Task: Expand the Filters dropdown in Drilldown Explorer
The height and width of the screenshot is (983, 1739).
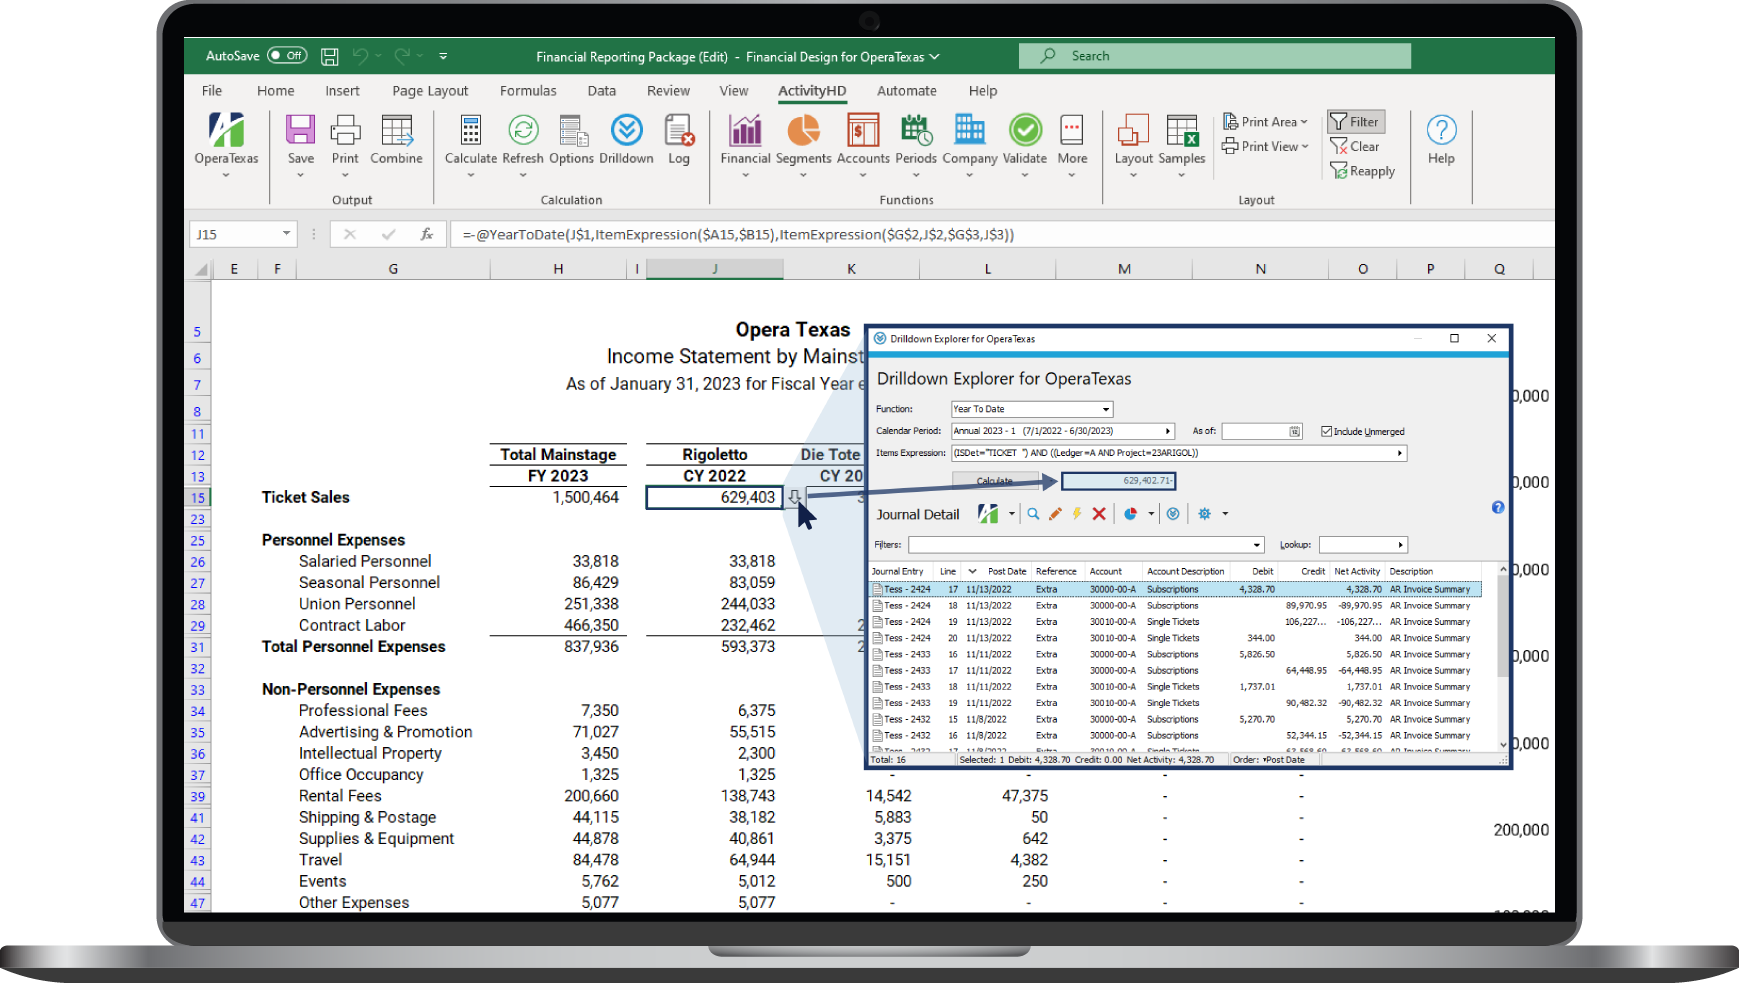Action: [1257, 545]
